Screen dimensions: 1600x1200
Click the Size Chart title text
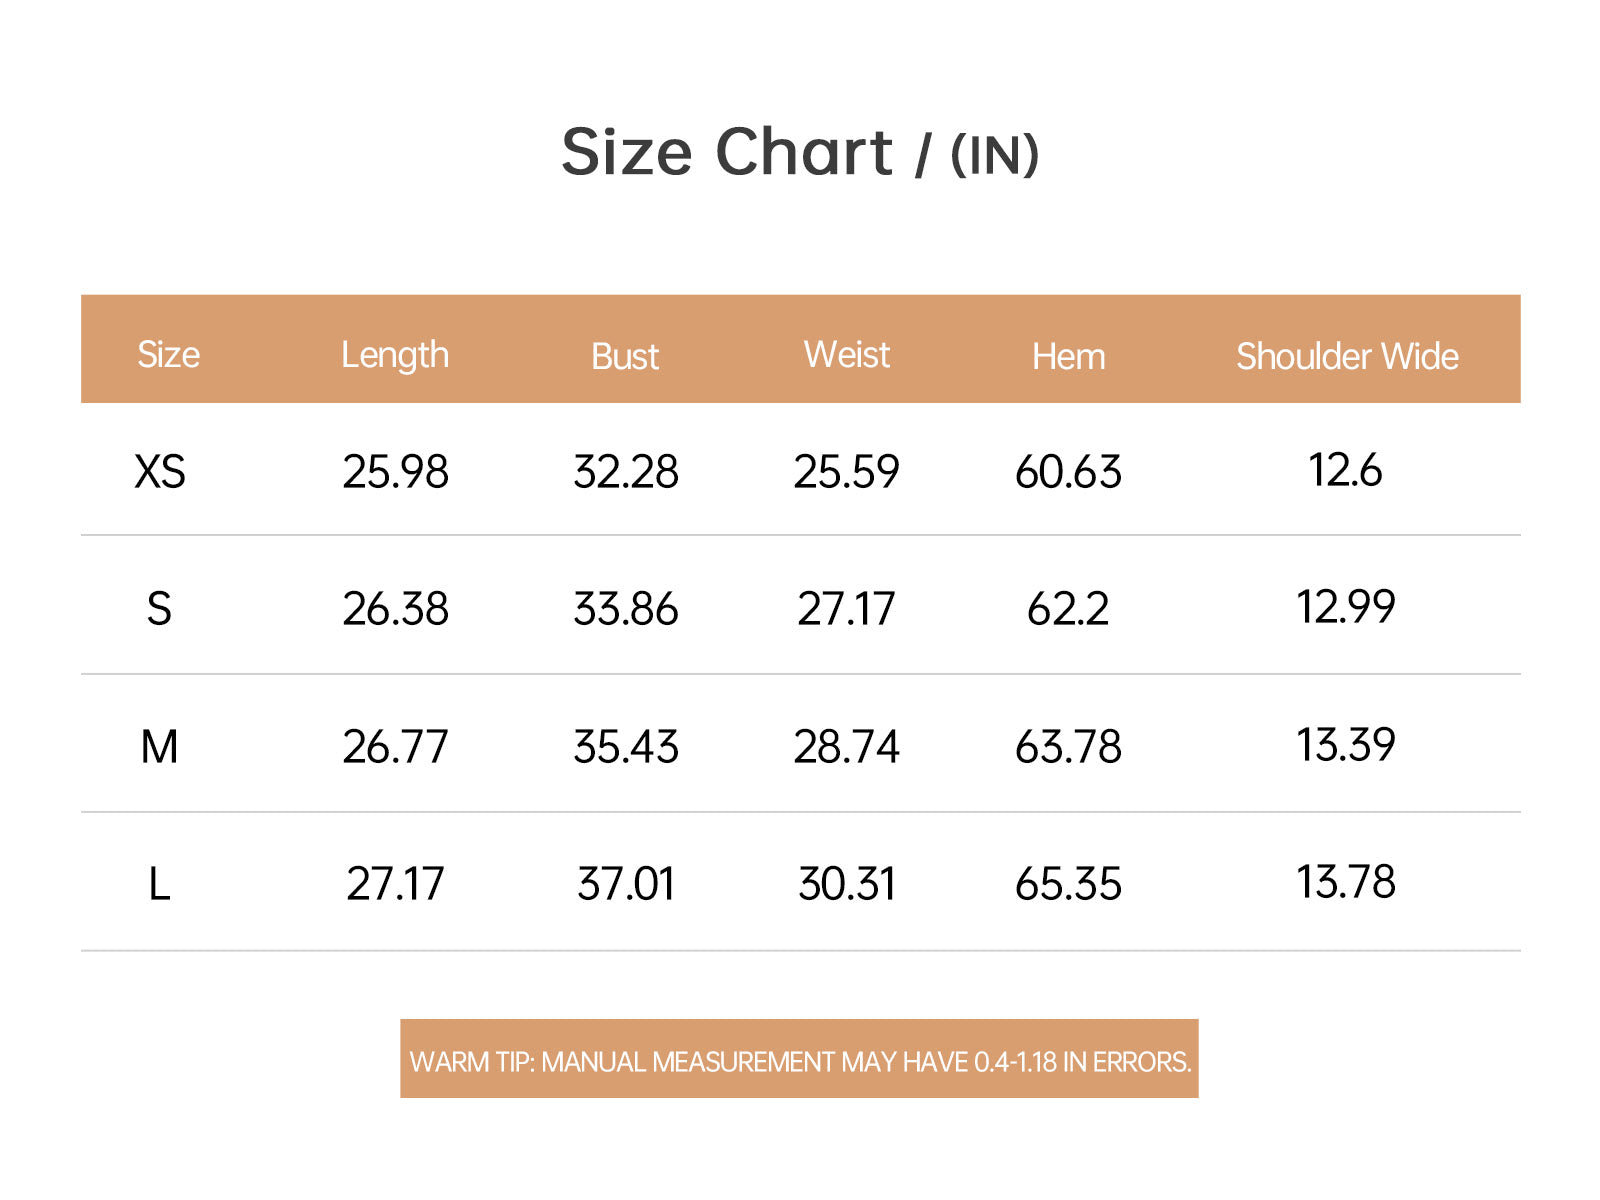[727, 152]
